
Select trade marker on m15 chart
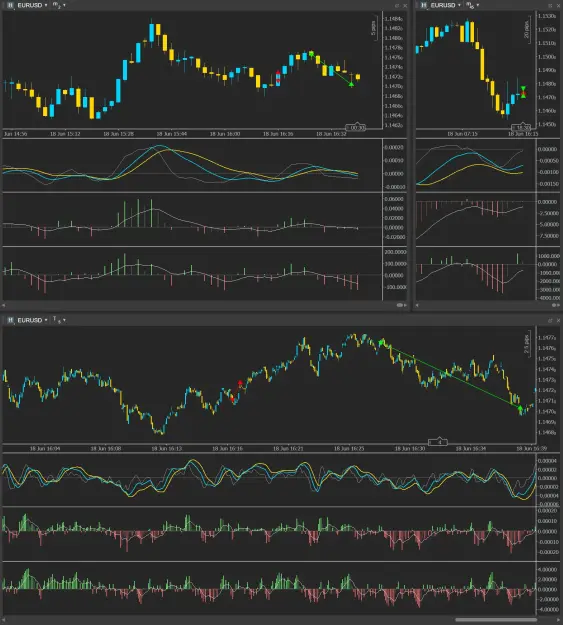[524, 92]
